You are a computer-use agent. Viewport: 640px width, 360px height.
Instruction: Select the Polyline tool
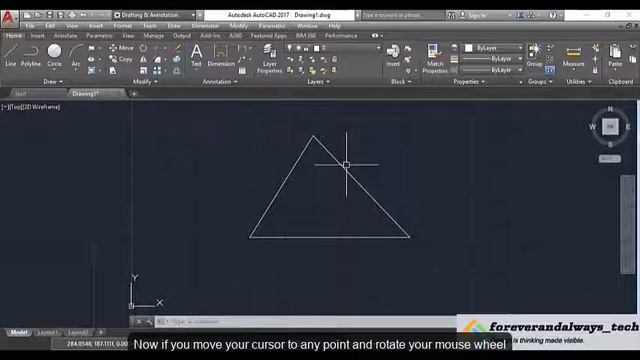[31, 55]
